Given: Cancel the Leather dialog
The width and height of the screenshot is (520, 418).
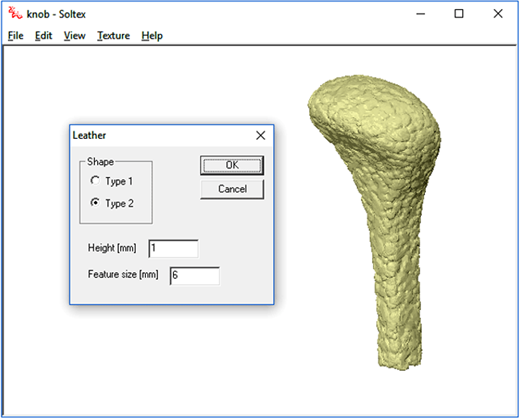Looking at the screenshot, I should click(x=232, y=189).
